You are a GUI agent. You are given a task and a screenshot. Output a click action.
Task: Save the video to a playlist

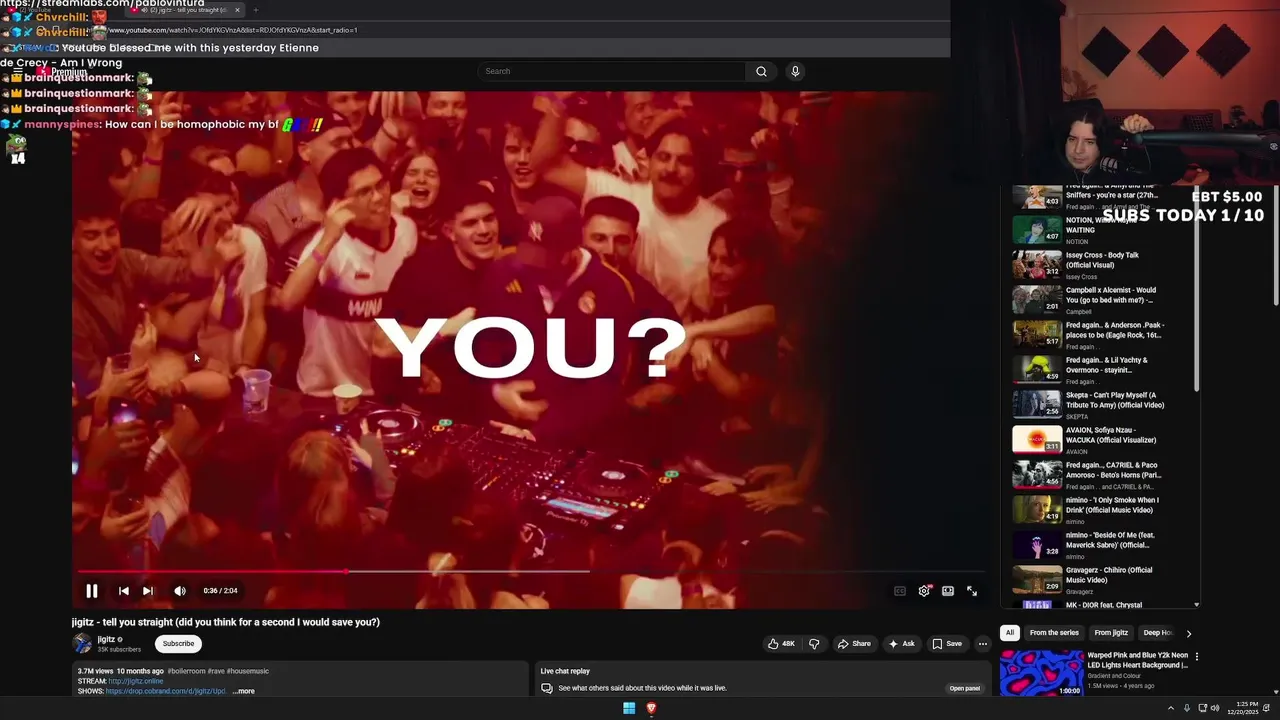coord(947,644)
